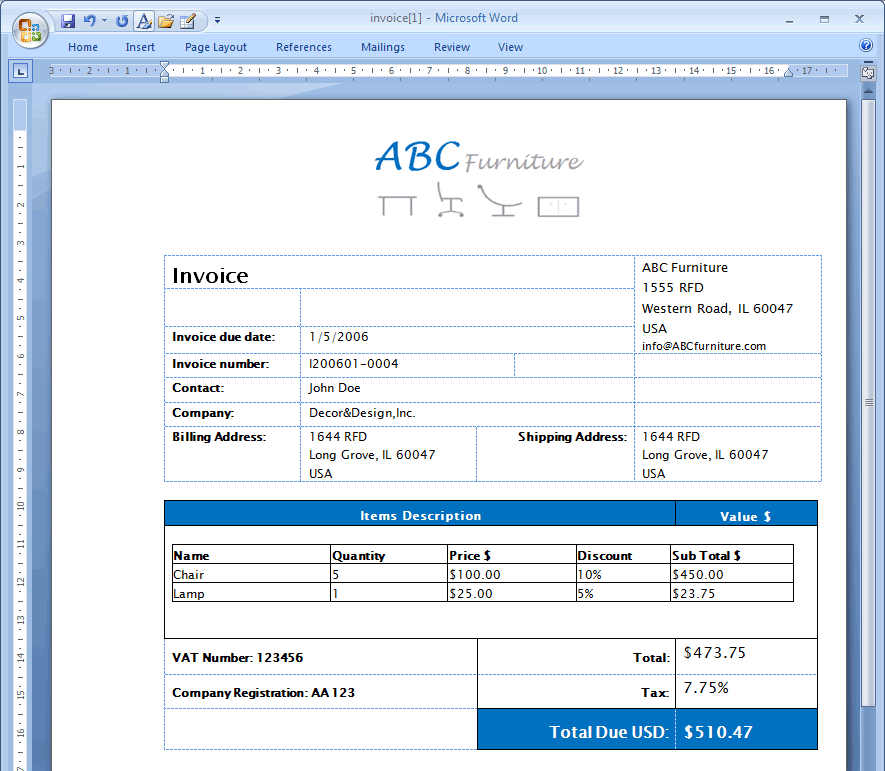This screenshot has height=771, width=885.
Task: Click the right indent marker on ruler
Action: tap(788, 72)
